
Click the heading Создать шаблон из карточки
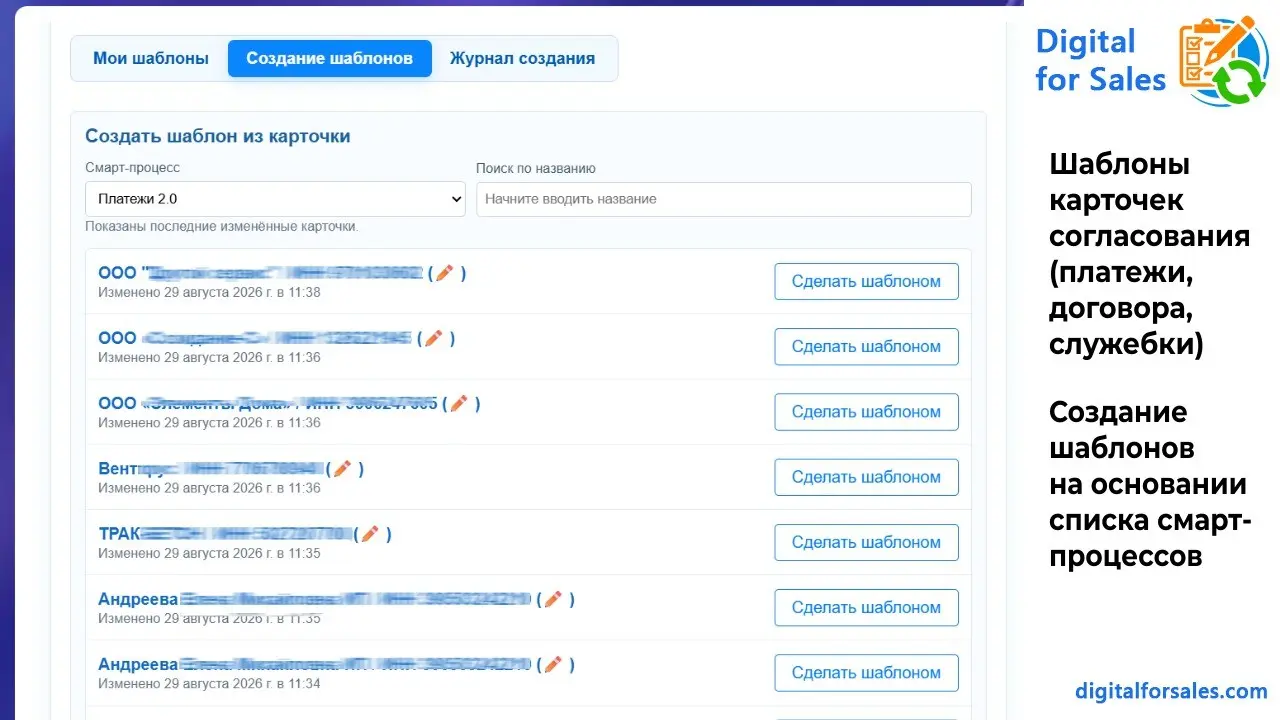click(218, 136)
